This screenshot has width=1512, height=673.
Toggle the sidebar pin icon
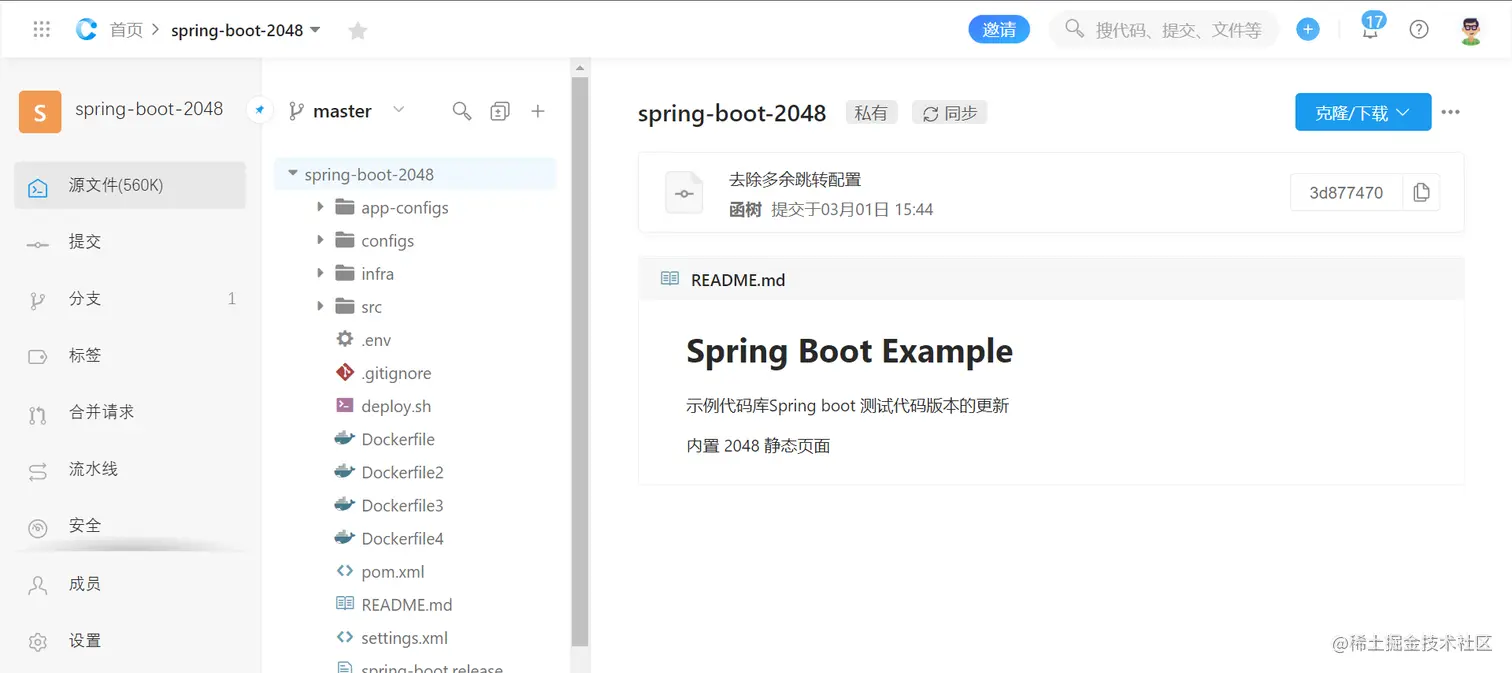pos(259,111)
